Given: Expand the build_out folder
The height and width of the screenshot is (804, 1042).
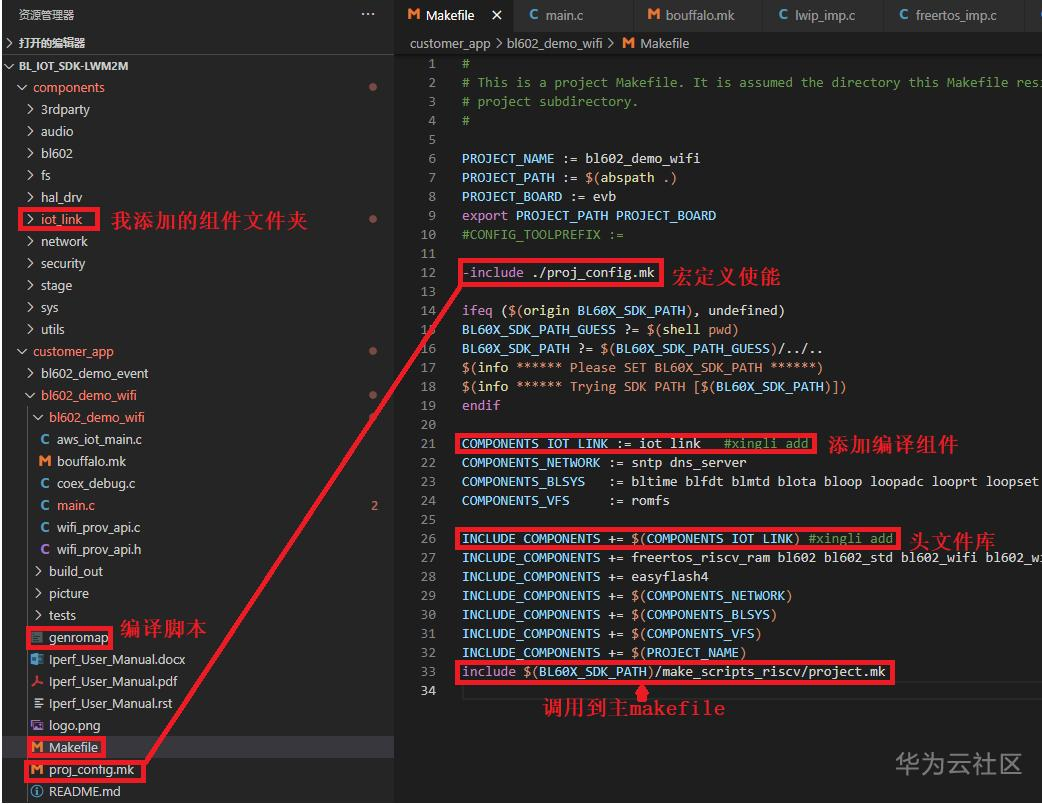Looking at the screenshot, I should click(x=76, y=571).
